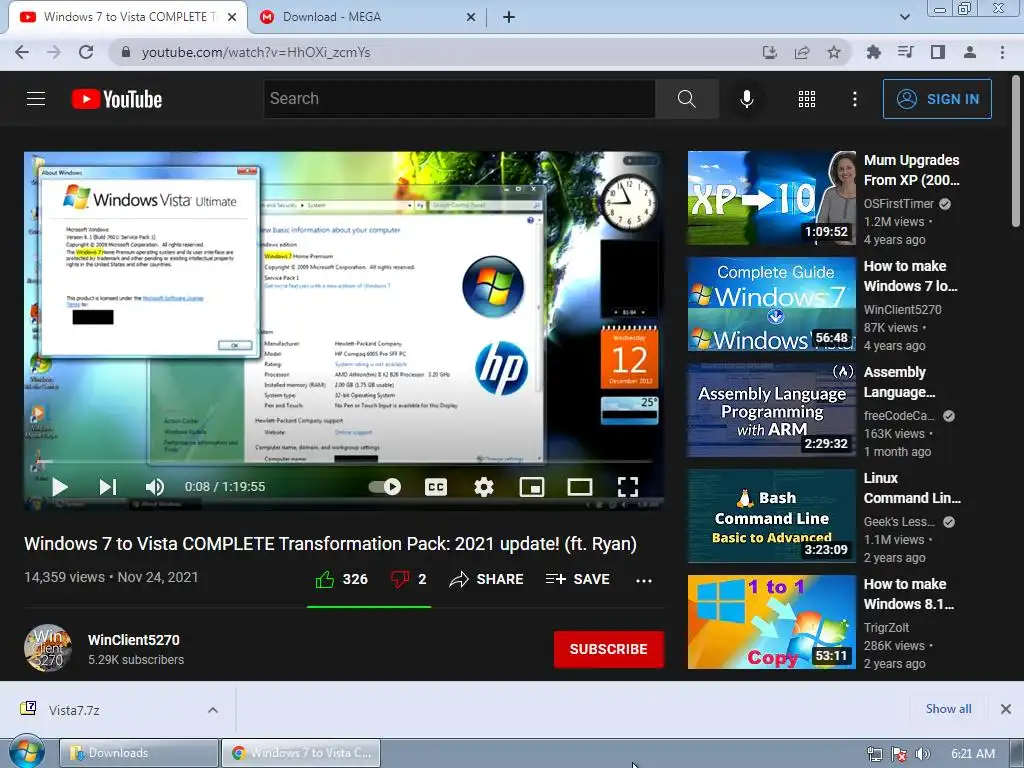Open the WinClient5270 channel name link

coord(134,640)
